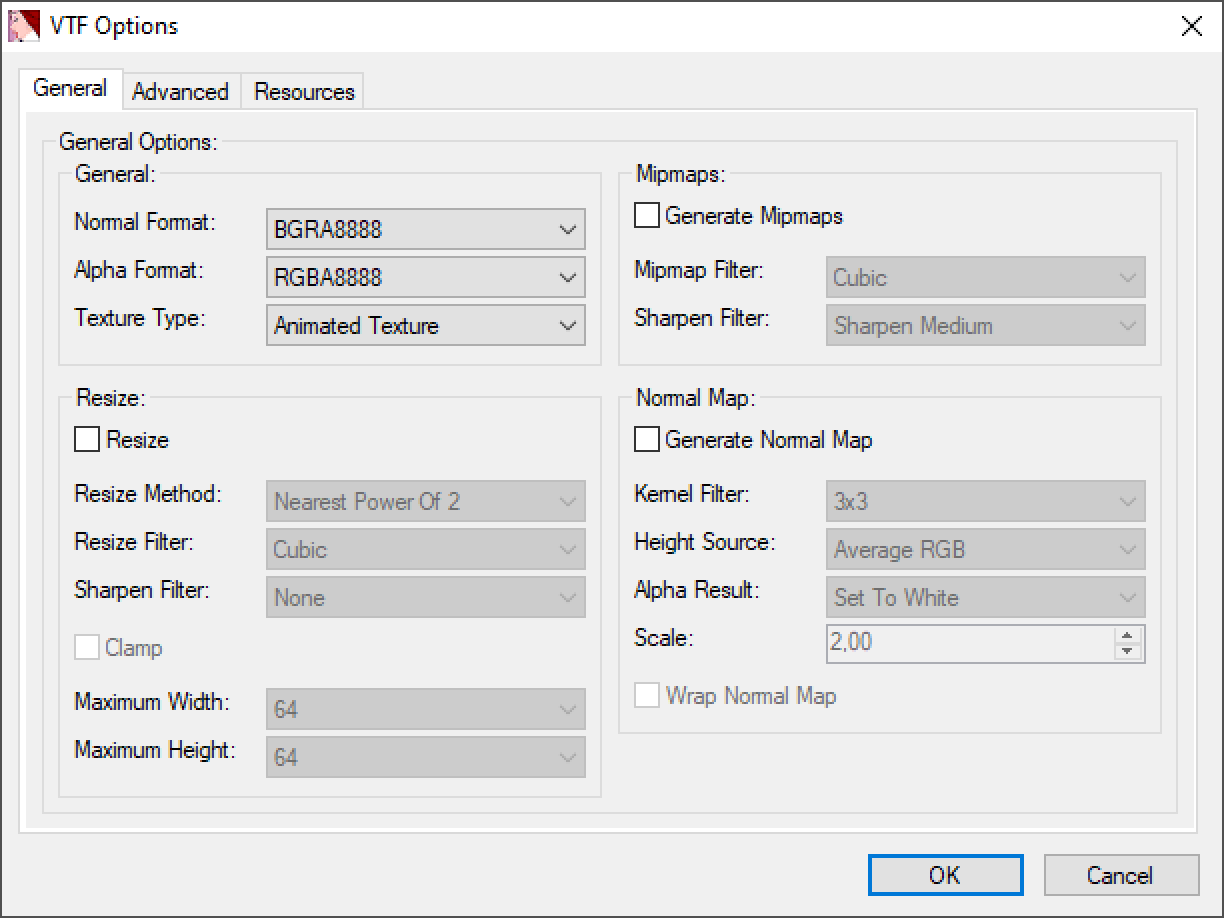Open the Resources tab
Screen dimensions: 1224x918
coord(304,92)
